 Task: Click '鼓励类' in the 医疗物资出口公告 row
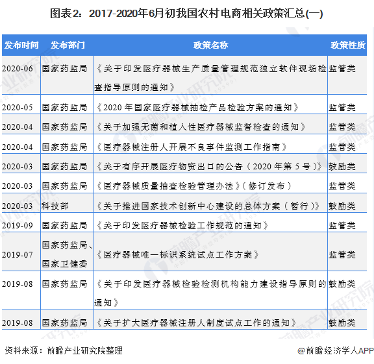(342, 166)
